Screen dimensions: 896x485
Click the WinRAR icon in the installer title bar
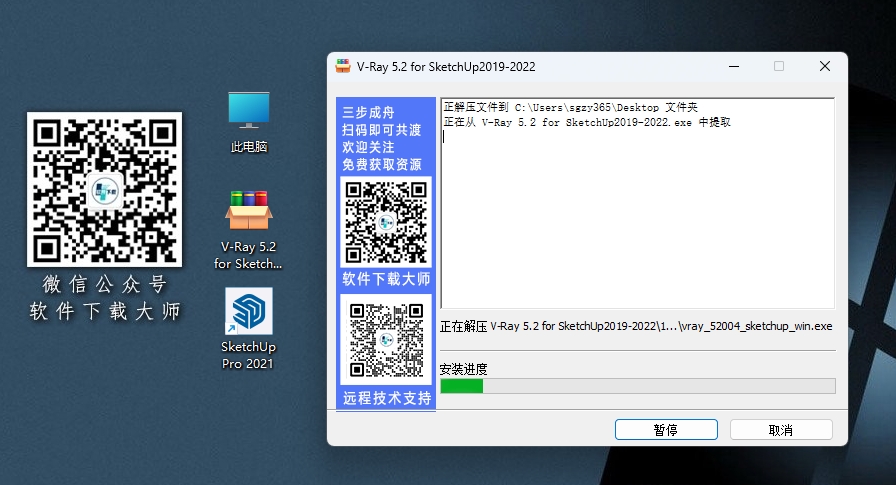coord(343,66)
